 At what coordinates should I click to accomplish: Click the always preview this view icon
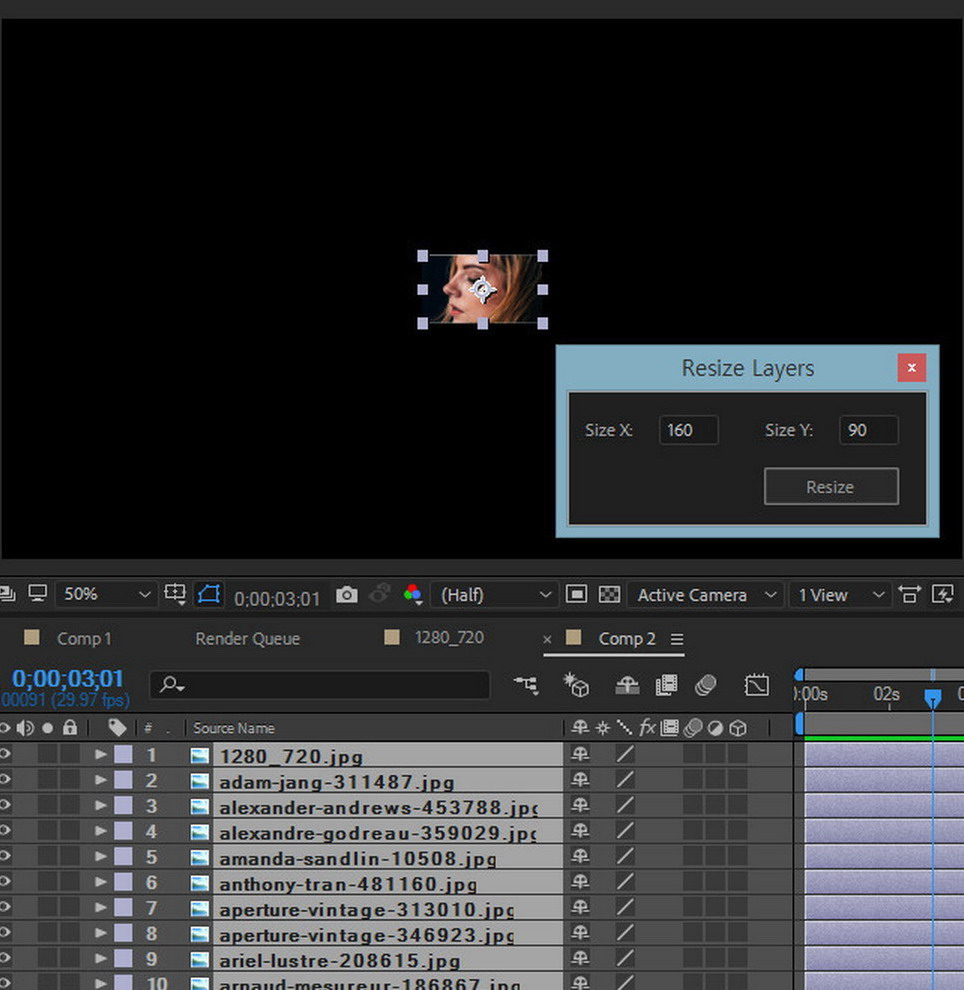coord(7,593)
